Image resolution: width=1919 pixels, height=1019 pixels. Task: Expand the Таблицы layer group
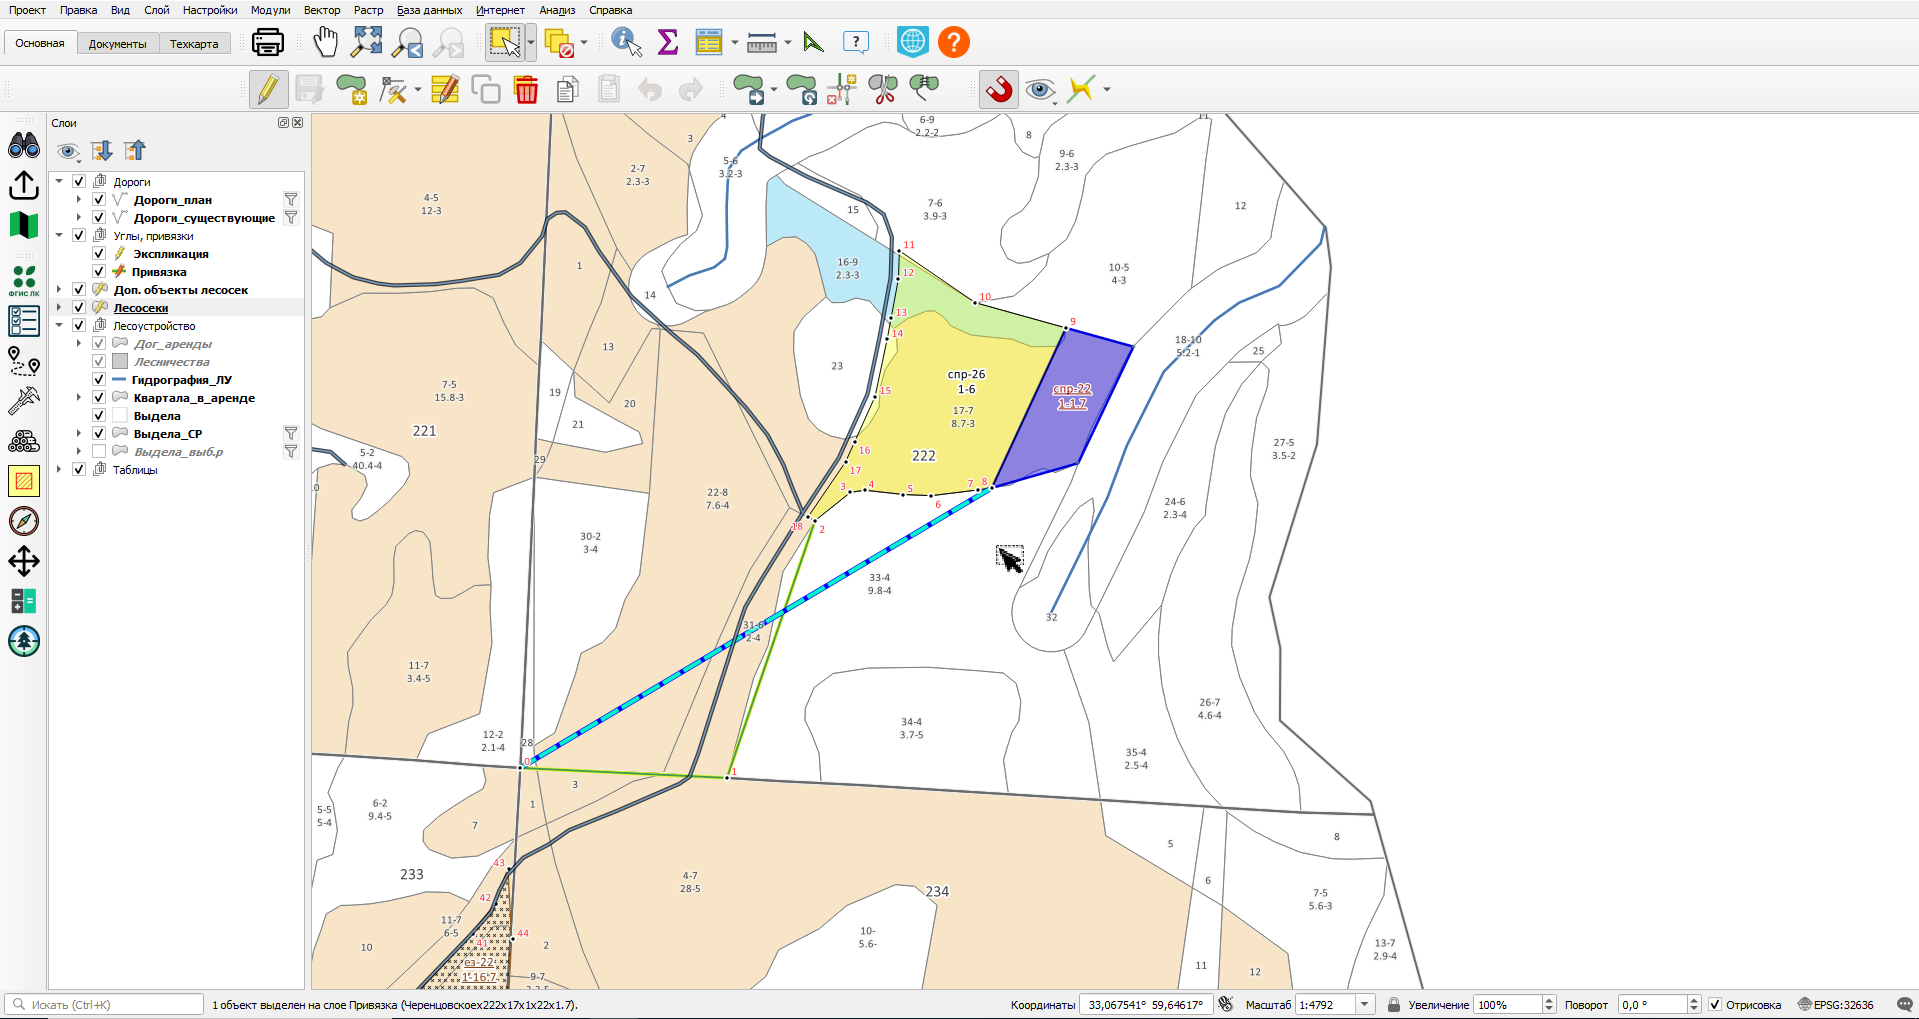tap(59, 470)
